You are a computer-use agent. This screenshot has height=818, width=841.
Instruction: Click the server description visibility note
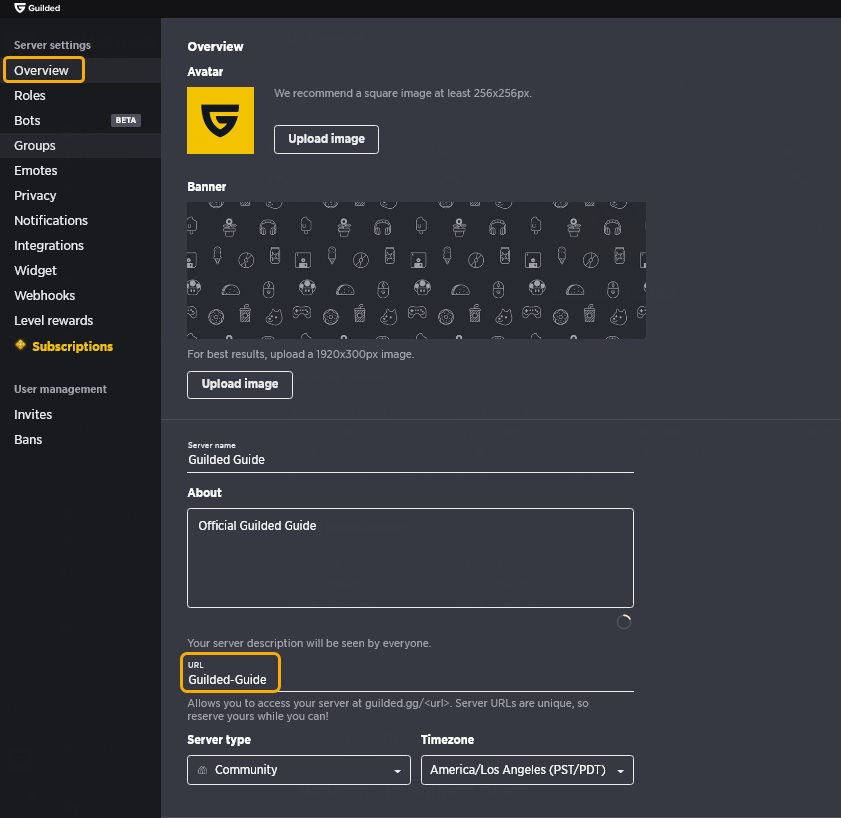pyautogui.click(x=309, y=643)
